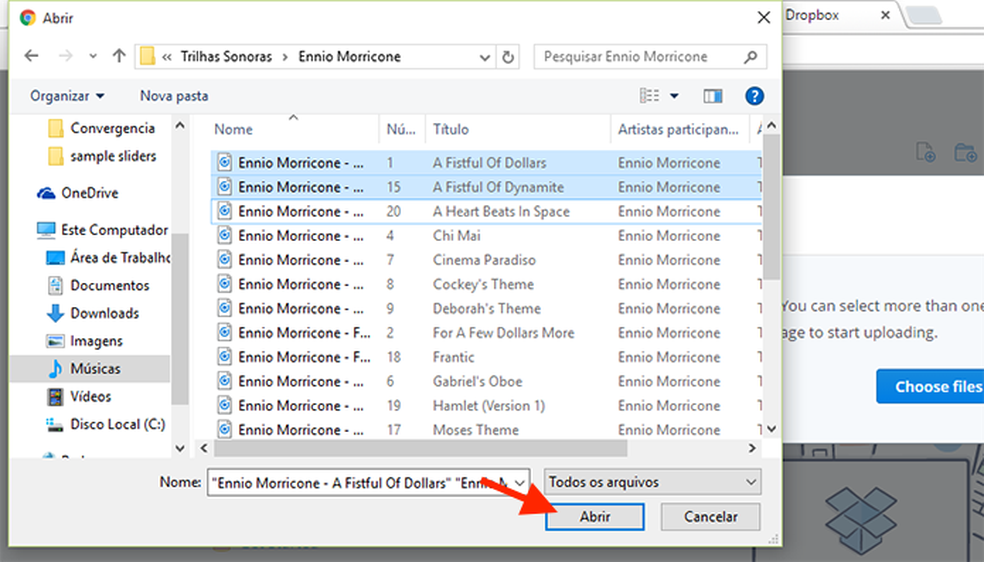This screenshot has height=562, width=984.
Task: Close the Dropbox browser tab
Action: [885, 15]
